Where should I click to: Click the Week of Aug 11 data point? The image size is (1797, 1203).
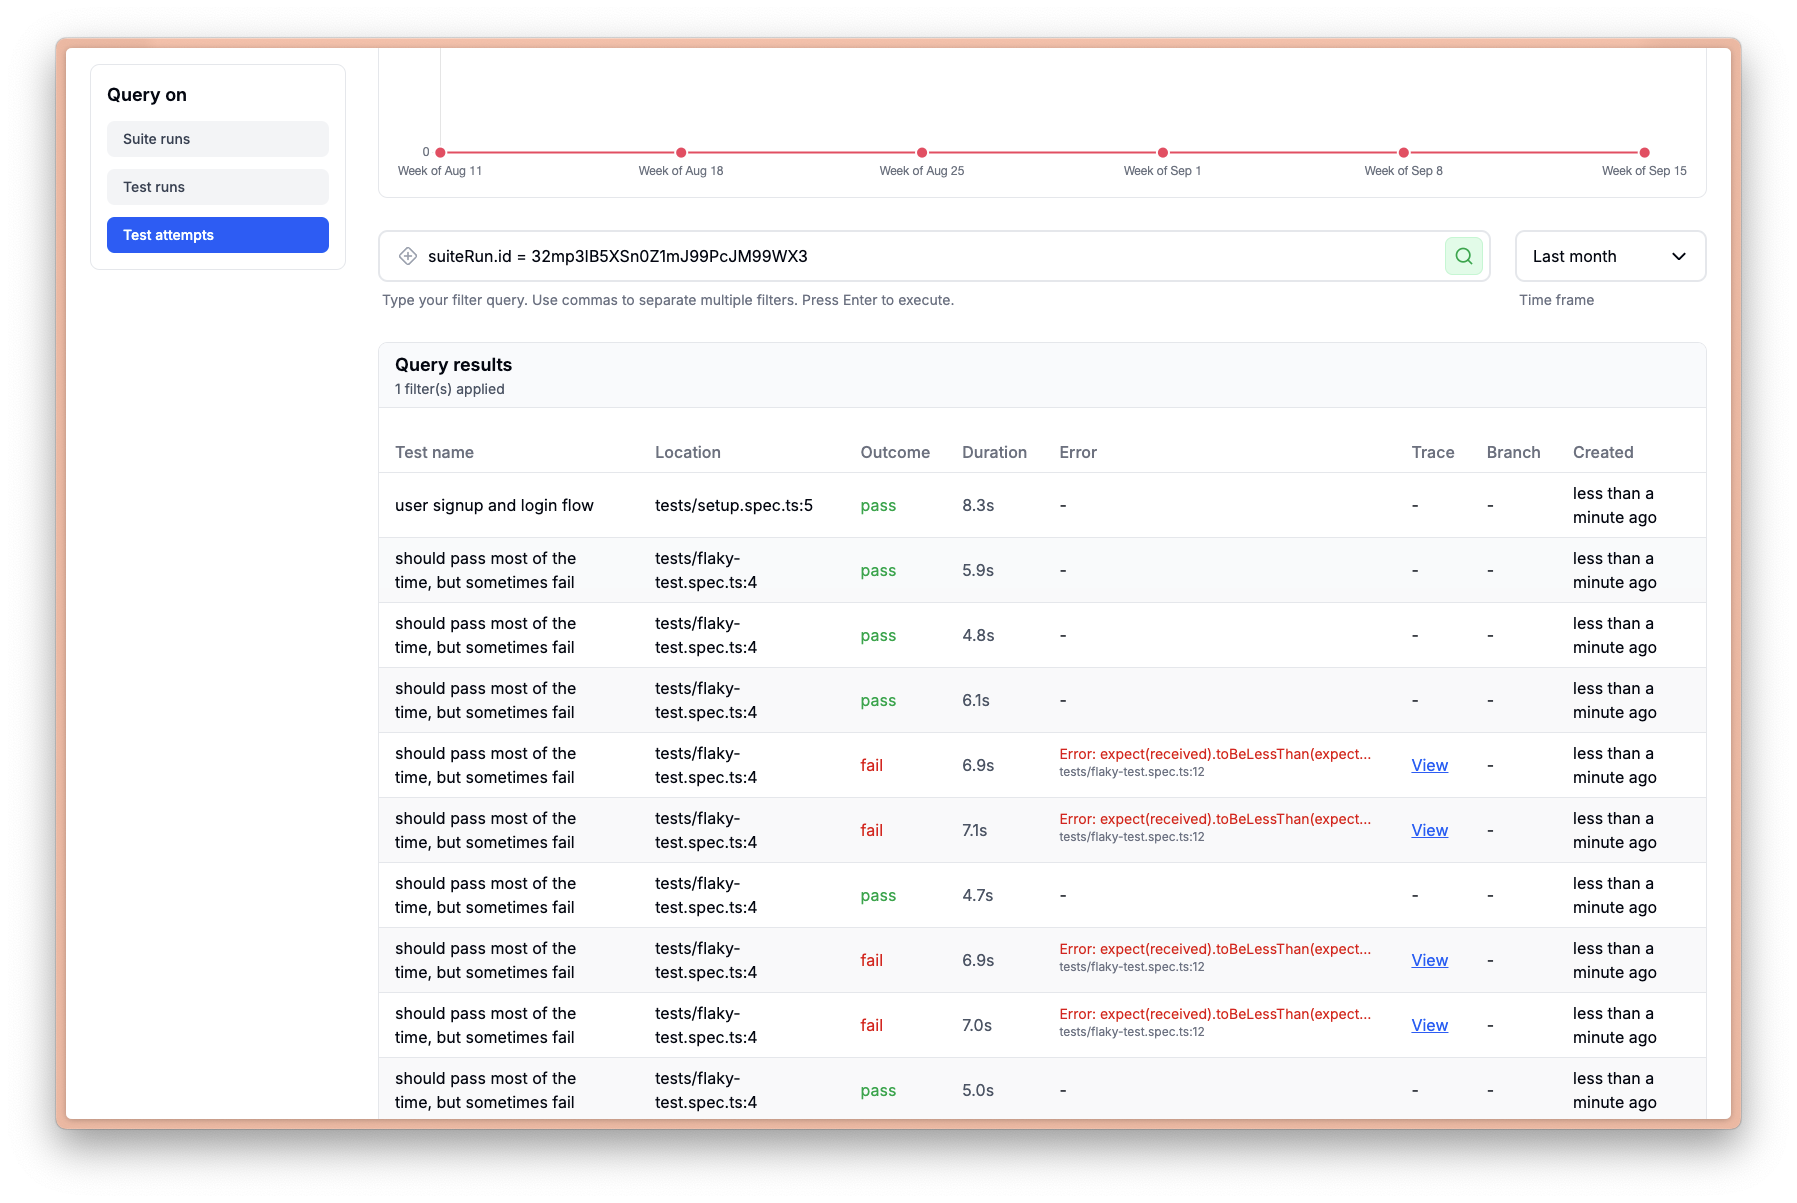[x=440, y=153]
